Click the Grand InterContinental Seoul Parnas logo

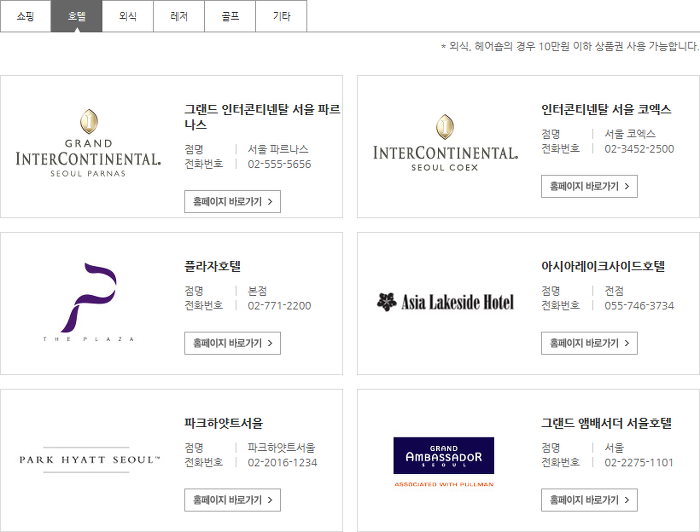click(88, 143)
